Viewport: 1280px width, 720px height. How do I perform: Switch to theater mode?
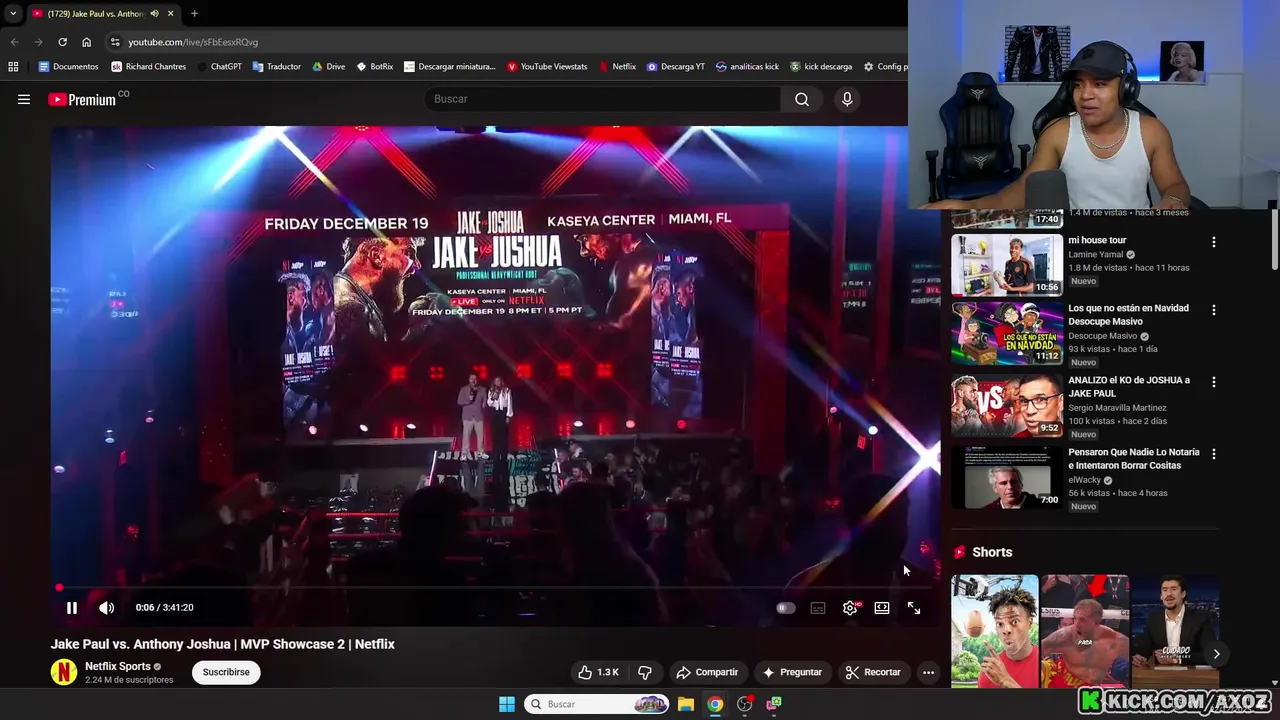click(x=882, y=607)
